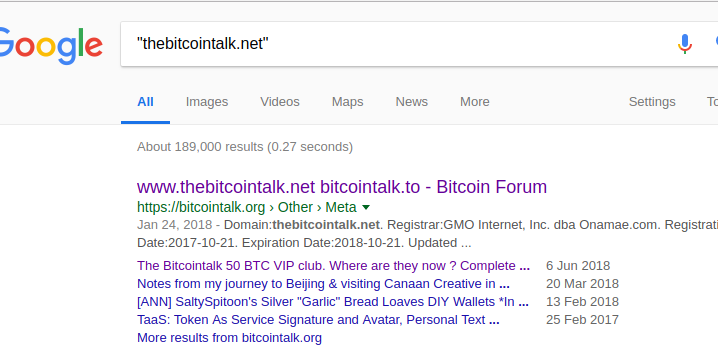Screen dimensions: 718x361
Task: Click the green bitcointalk.org URL breadcrumb
Action: (201, 207)
